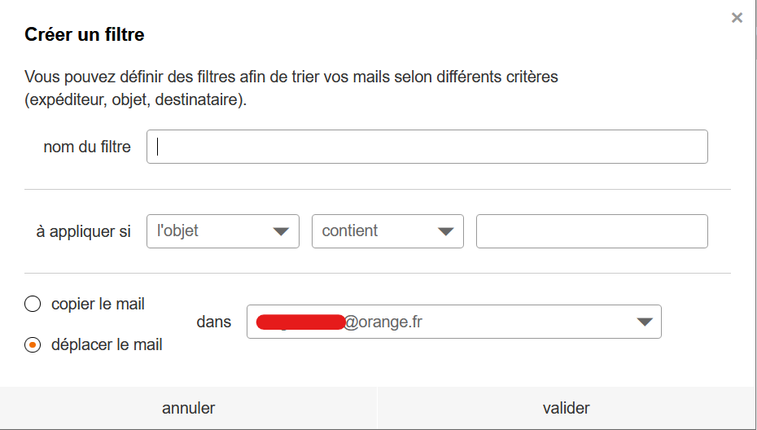
Task: Focus the empty filter value field
Action: pyautogui.click(x=592, y=231)
